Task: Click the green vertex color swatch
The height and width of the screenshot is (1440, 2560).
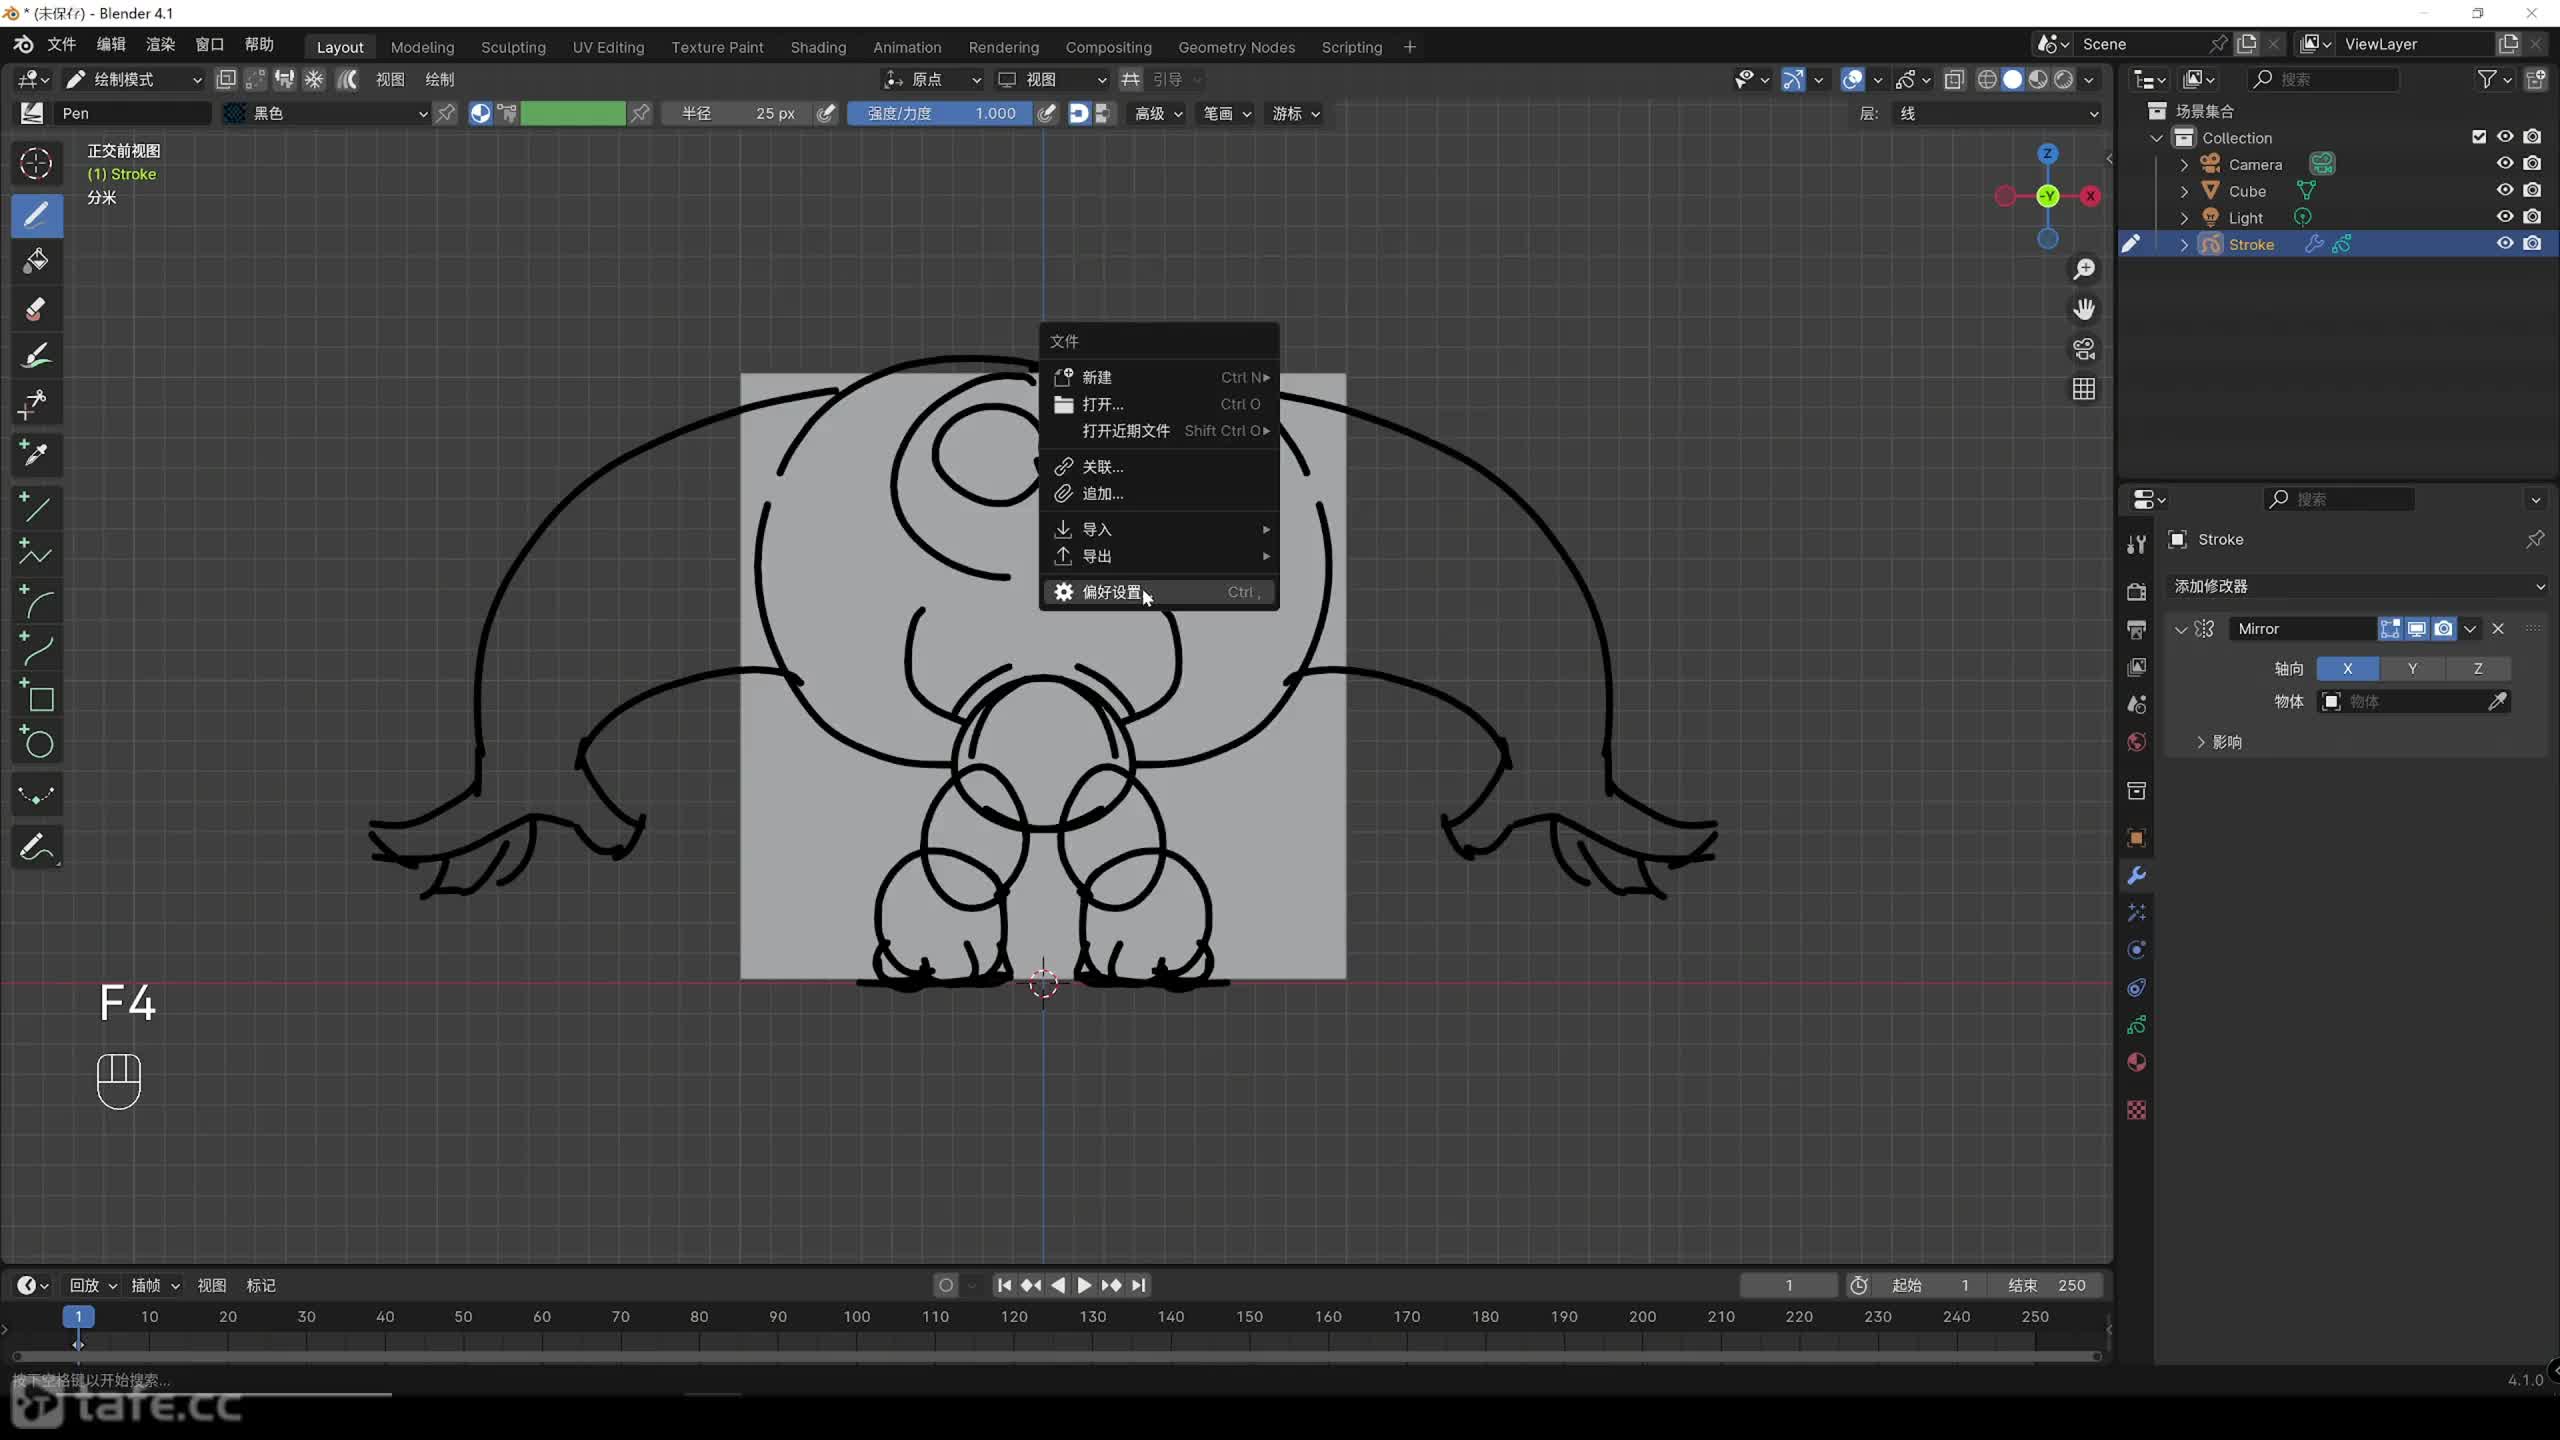Action: click(x=573, y=113)
